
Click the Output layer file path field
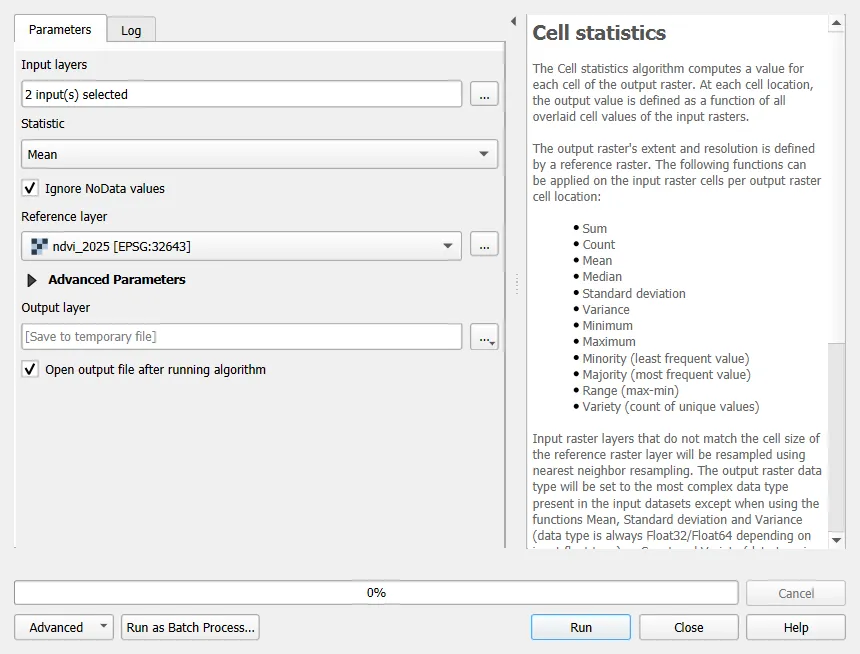pyautogui.click(x=241, y=336)
